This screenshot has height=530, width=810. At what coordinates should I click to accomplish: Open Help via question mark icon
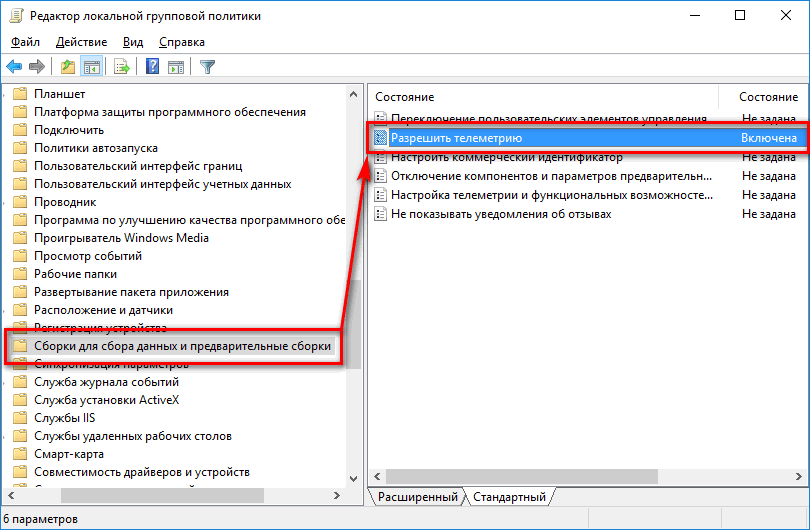152,67
